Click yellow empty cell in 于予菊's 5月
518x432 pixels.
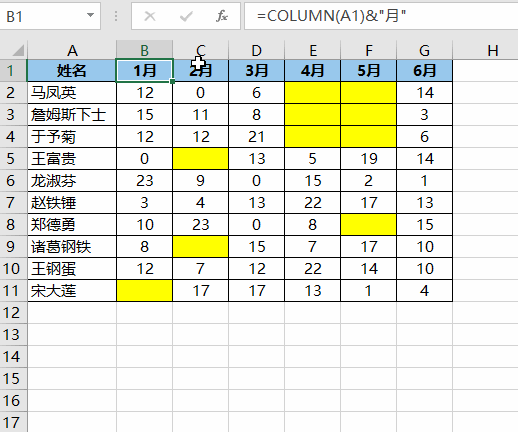tap(368, 137)
